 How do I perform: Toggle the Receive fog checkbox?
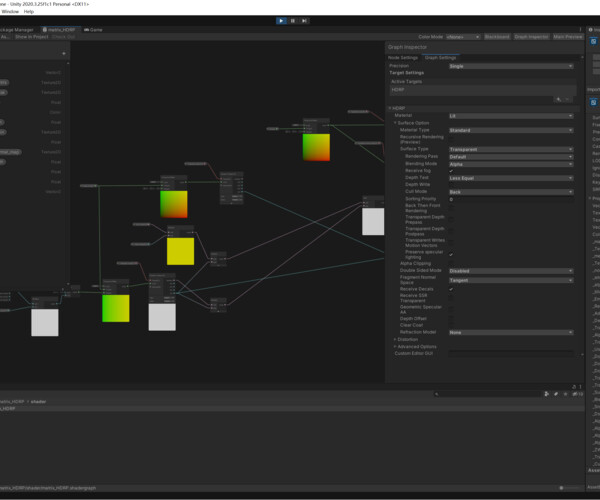(x=451, y=171)
